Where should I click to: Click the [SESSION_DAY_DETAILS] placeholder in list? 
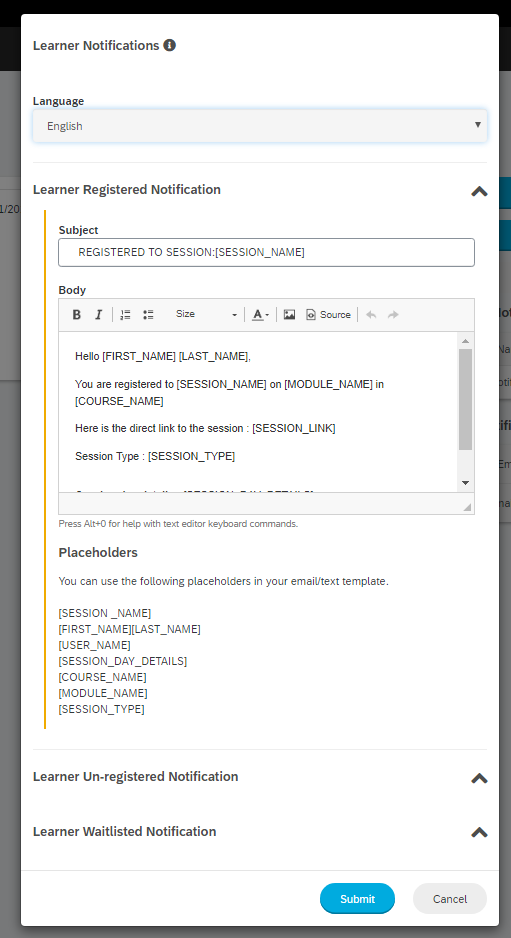tap(123, 661)
